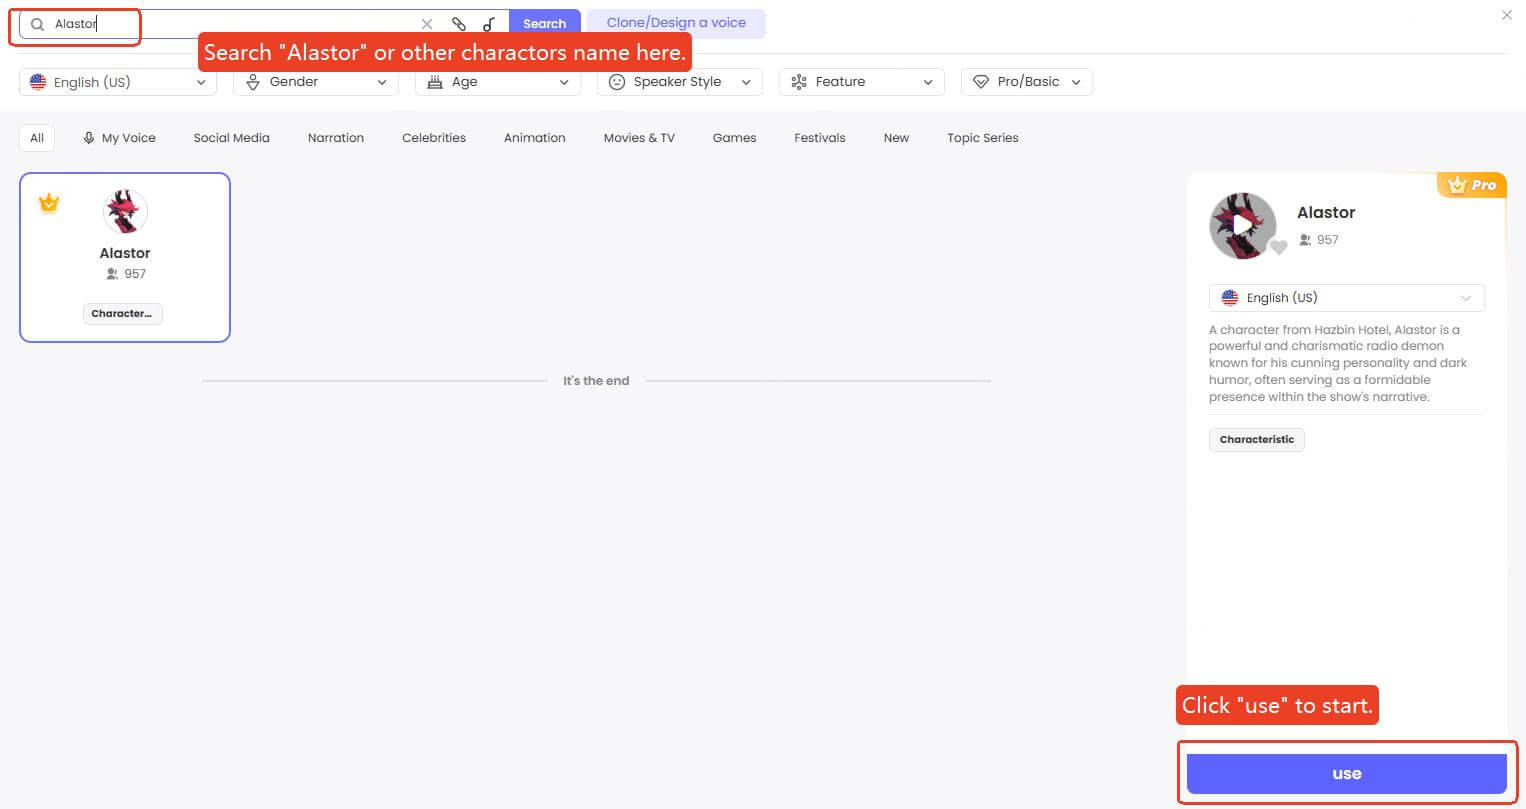Viewport: 1526px width, 809px height.
Task: Favorite Alastor with the heart icon
Action: tap(1278, 248)
